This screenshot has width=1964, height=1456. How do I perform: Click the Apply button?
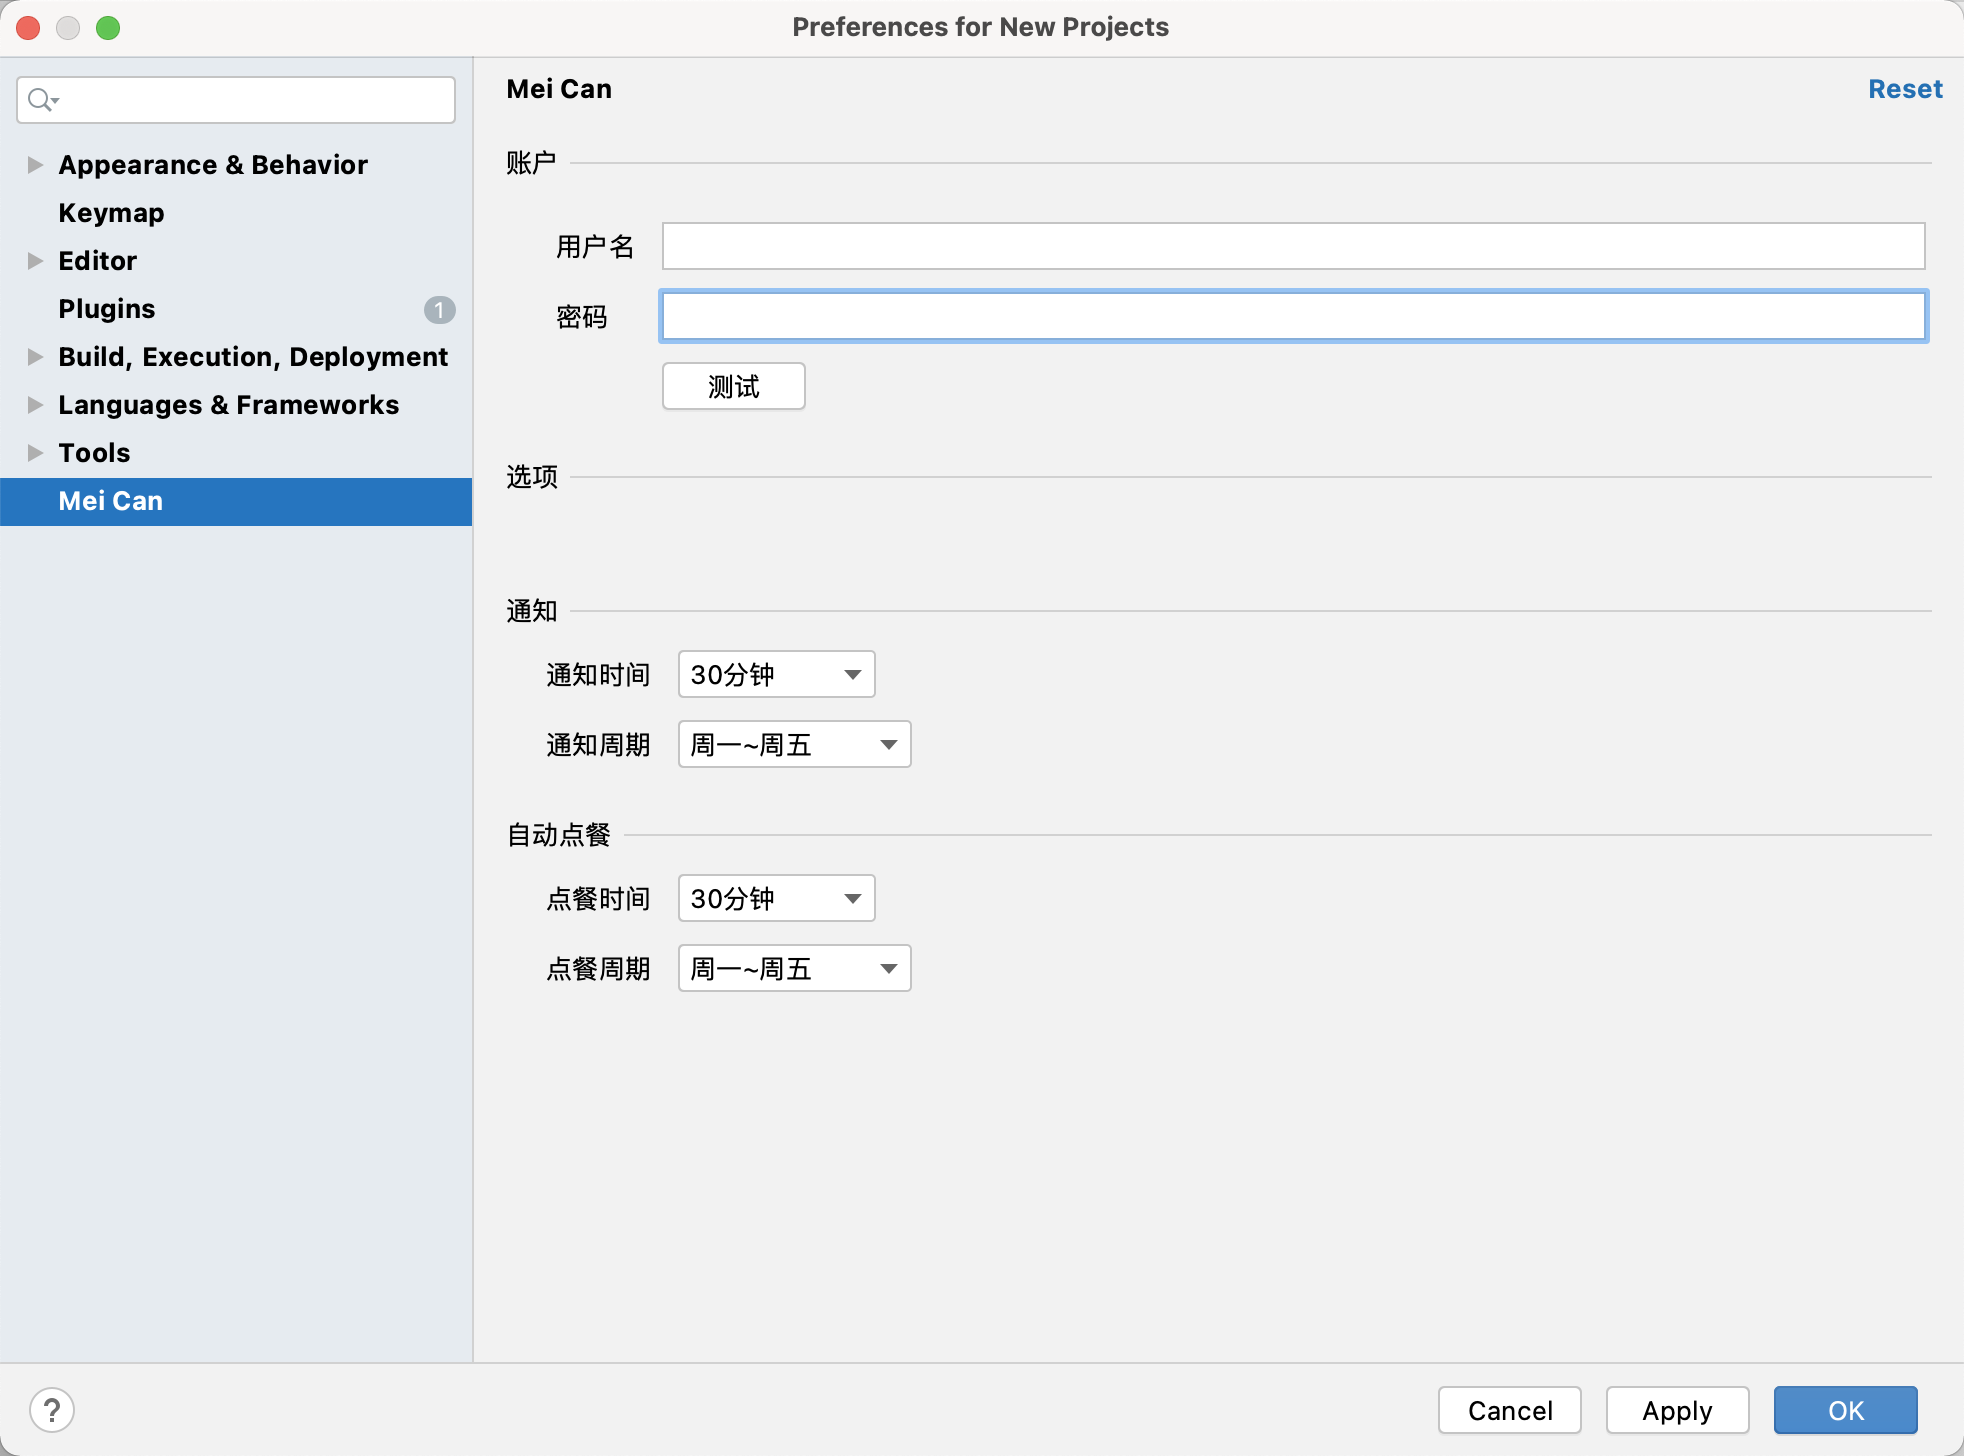(1677, 1410)
